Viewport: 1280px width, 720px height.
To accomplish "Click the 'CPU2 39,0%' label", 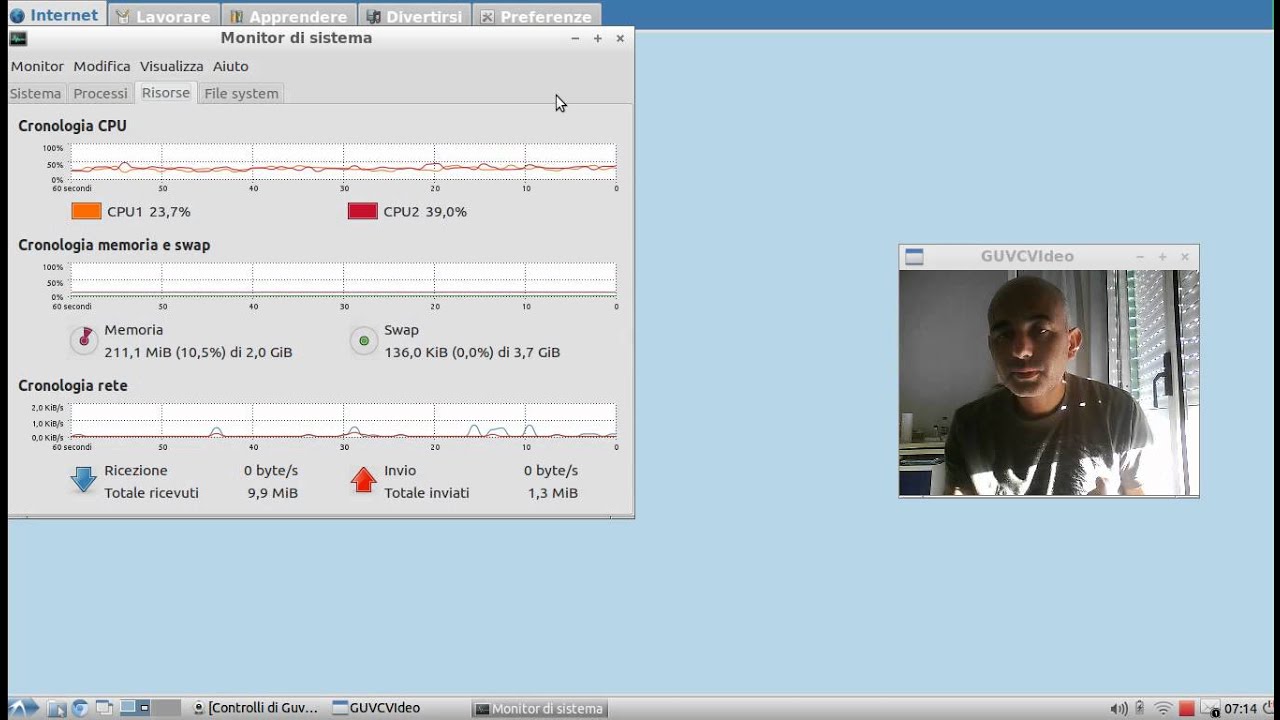I will pos(425,212).
